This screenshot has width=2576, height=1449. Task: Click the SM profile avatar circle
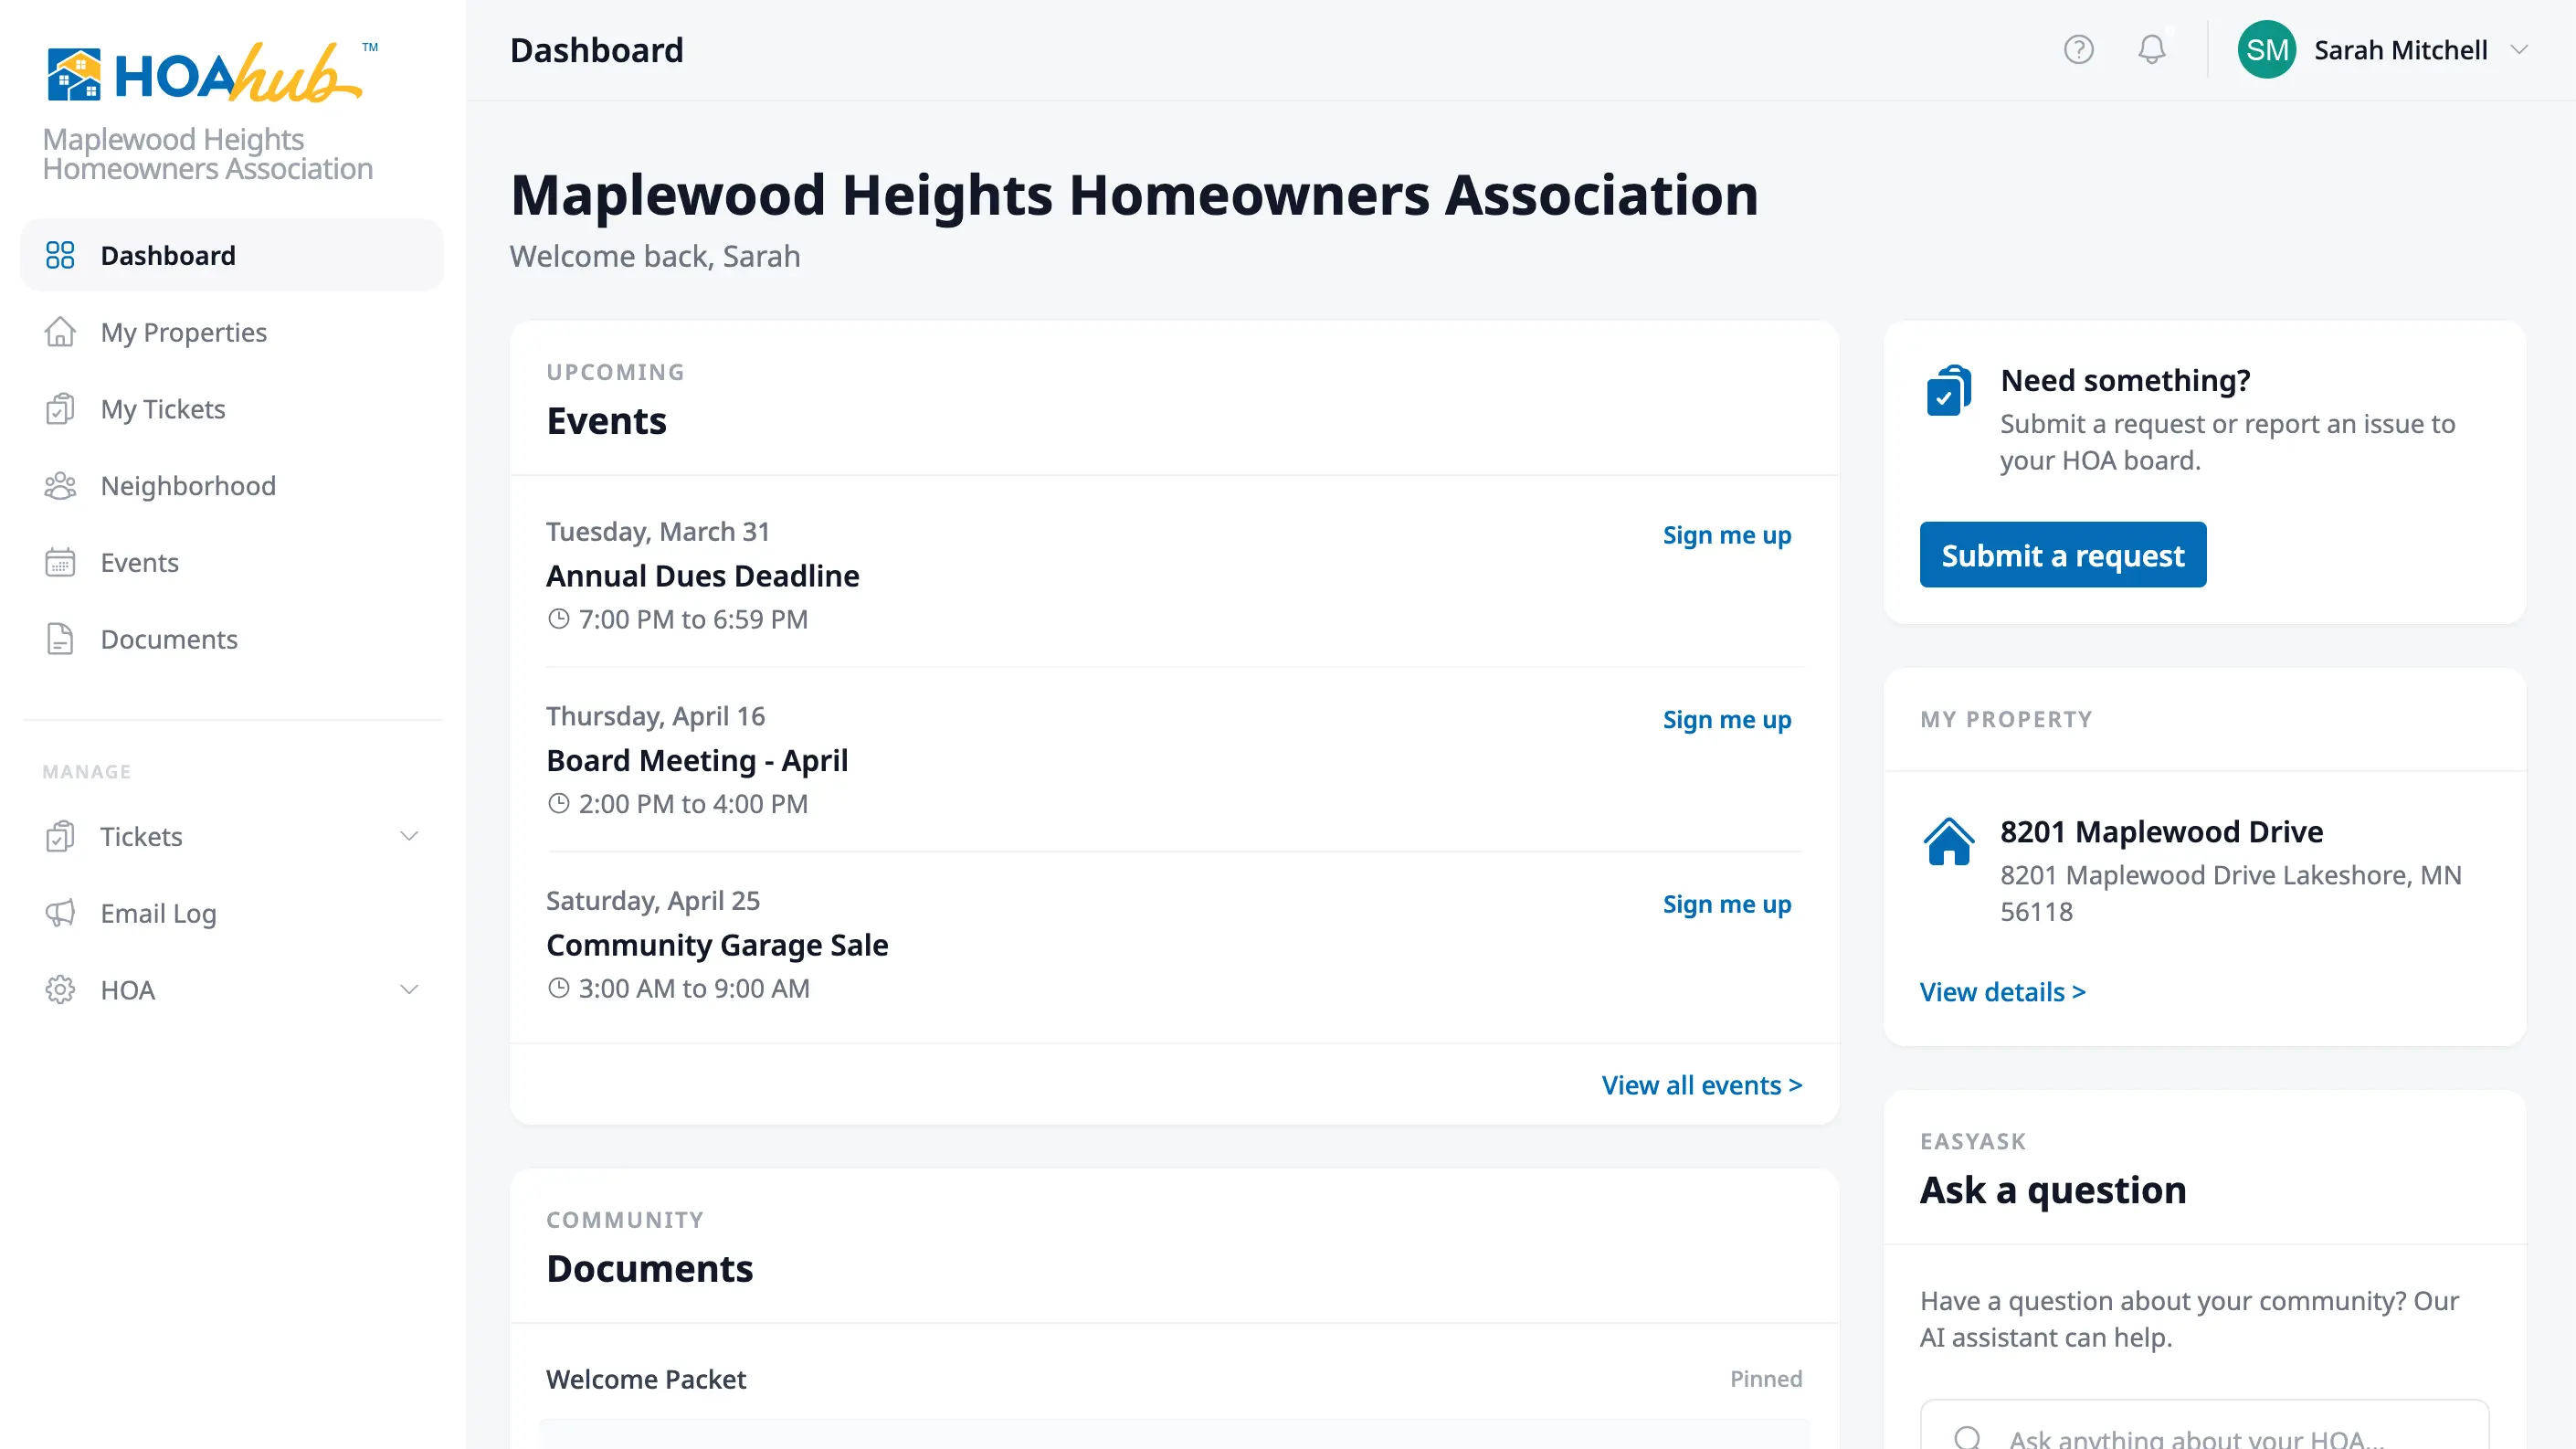point(2266,49)
